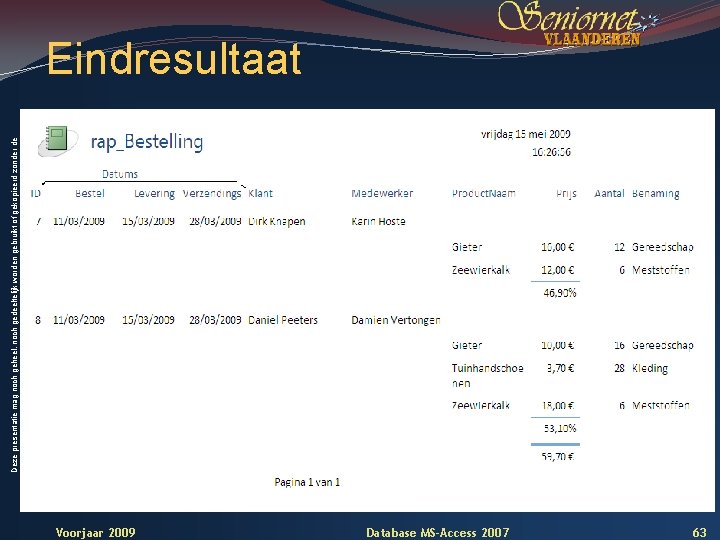Screen dimensions: 720x540
Task: Select the Benaming column header
Action: tap(656, 194)
